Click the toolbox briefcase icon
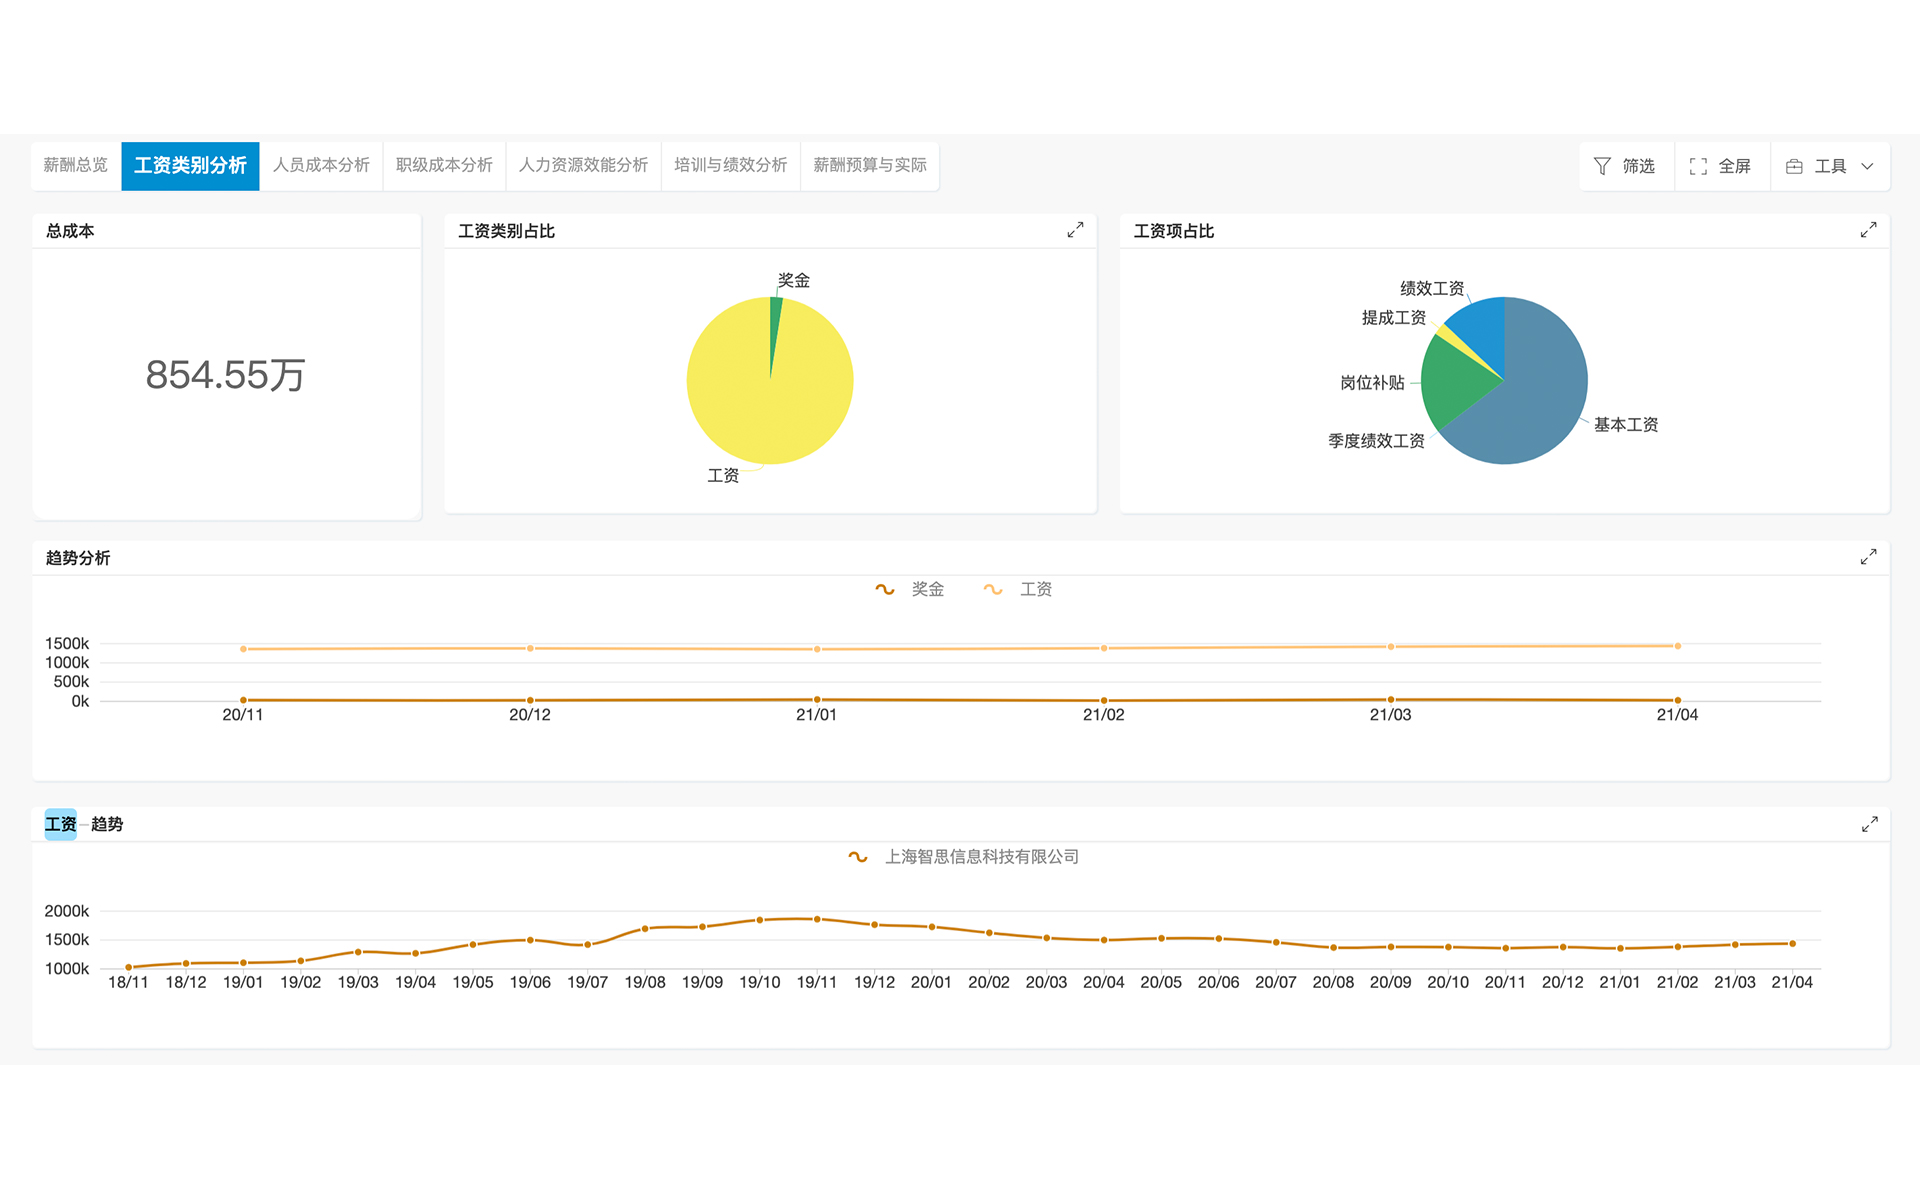 point(1794,166)
